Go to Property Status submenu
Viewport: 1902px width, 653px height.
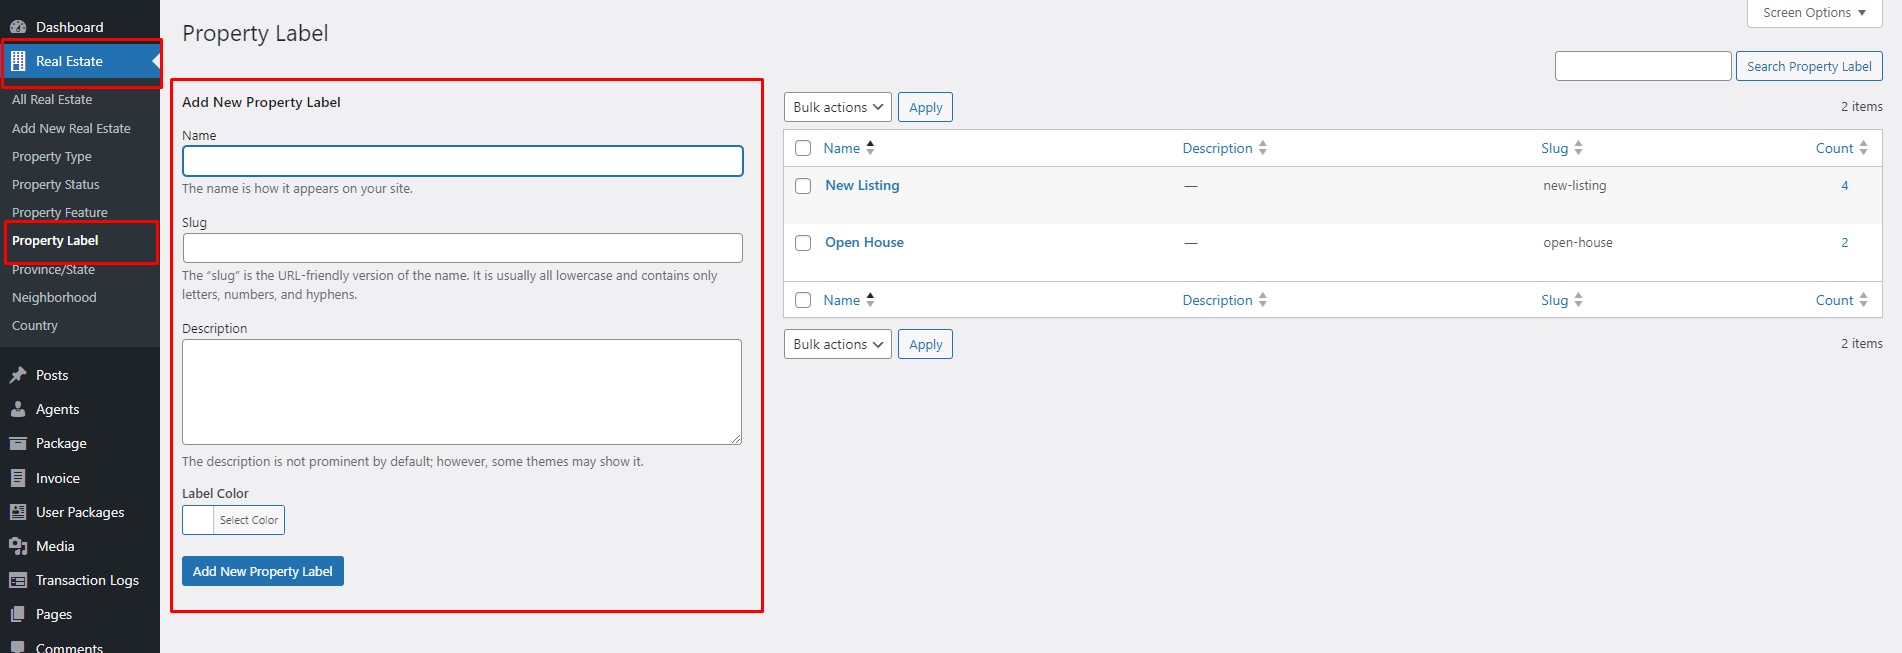[x=56, y=185]
